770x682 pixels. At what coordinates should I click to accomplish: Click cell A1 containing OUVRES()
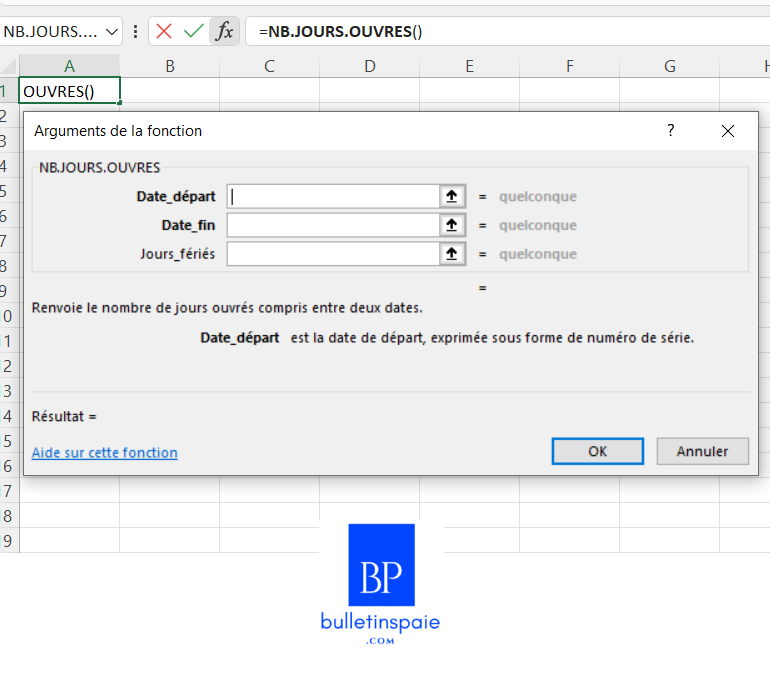click(70, 91)
